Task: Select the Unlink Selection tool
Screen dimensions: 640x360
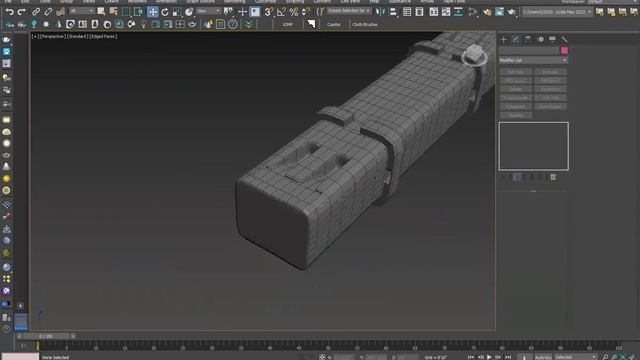Action: (x=48, y=12)
